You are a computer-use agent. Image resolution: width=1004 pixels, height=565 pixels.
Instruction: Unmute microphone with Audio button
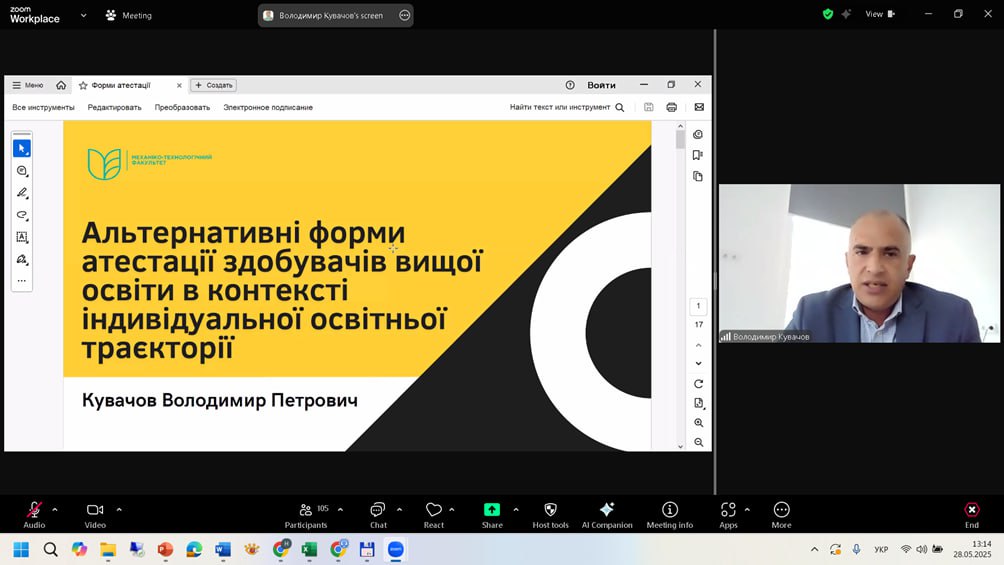(x=34, y=511)
